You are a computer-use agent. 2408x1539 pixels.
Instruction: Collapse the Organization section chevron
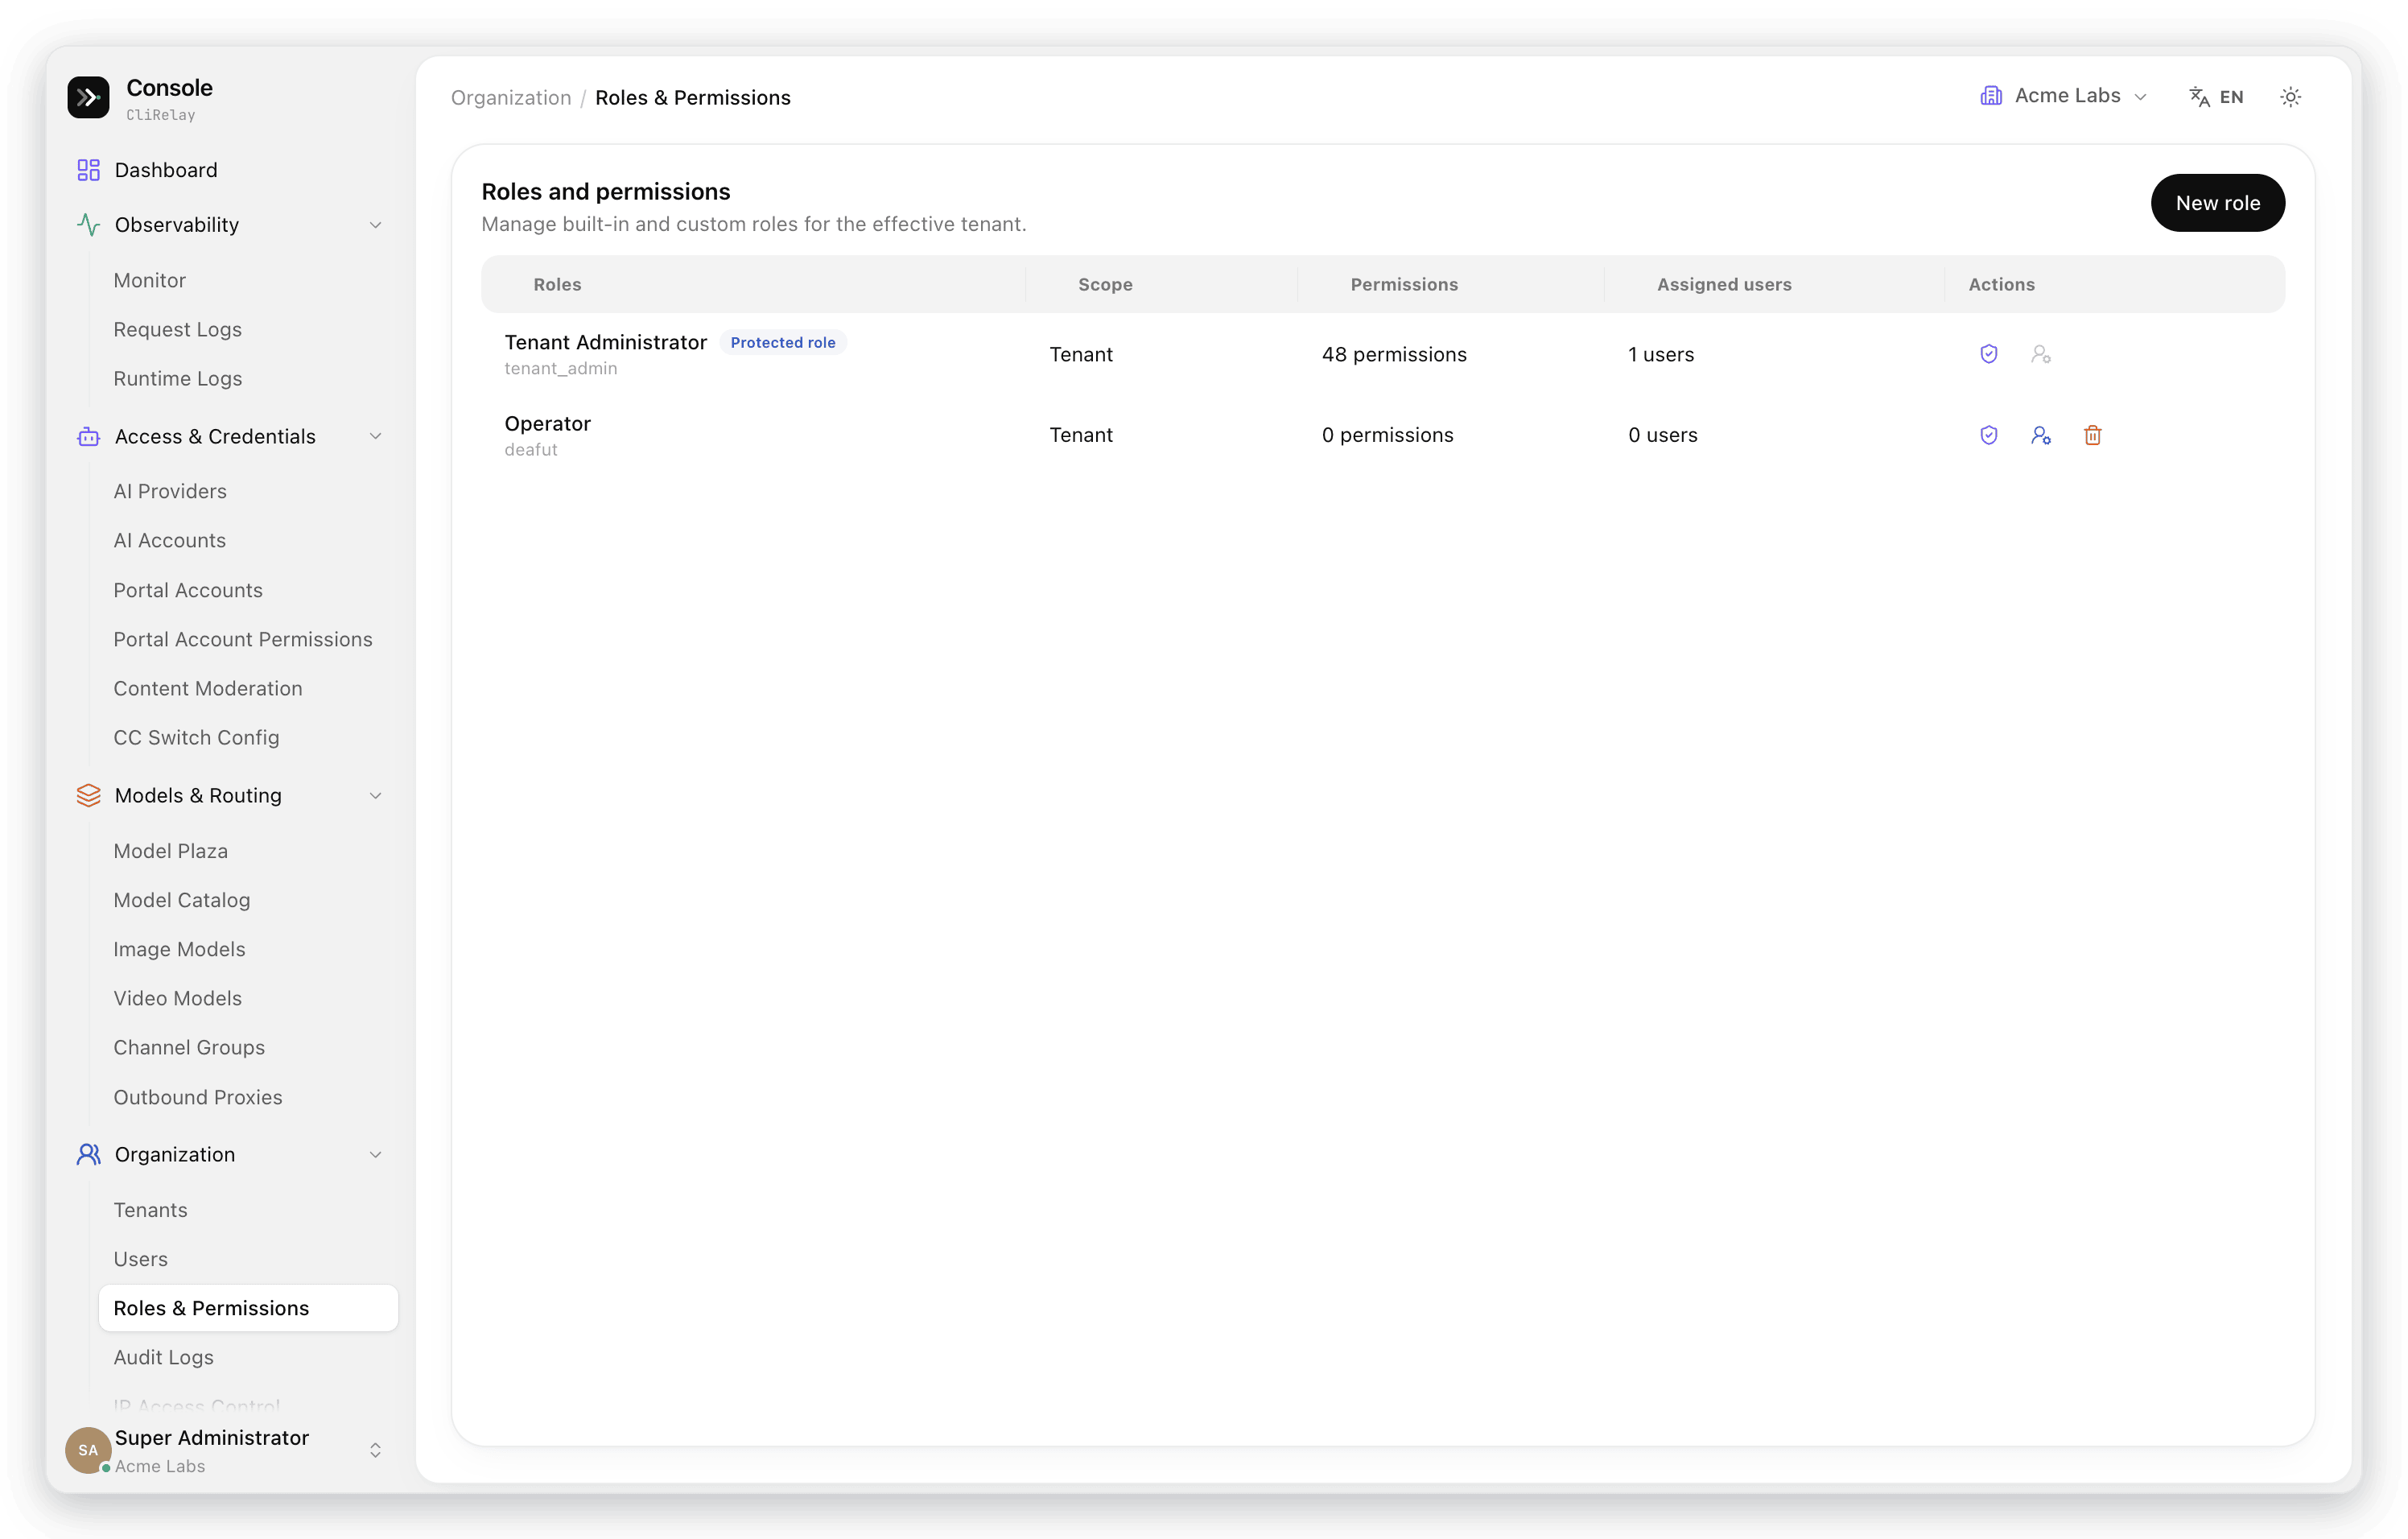click(376, 1155)
